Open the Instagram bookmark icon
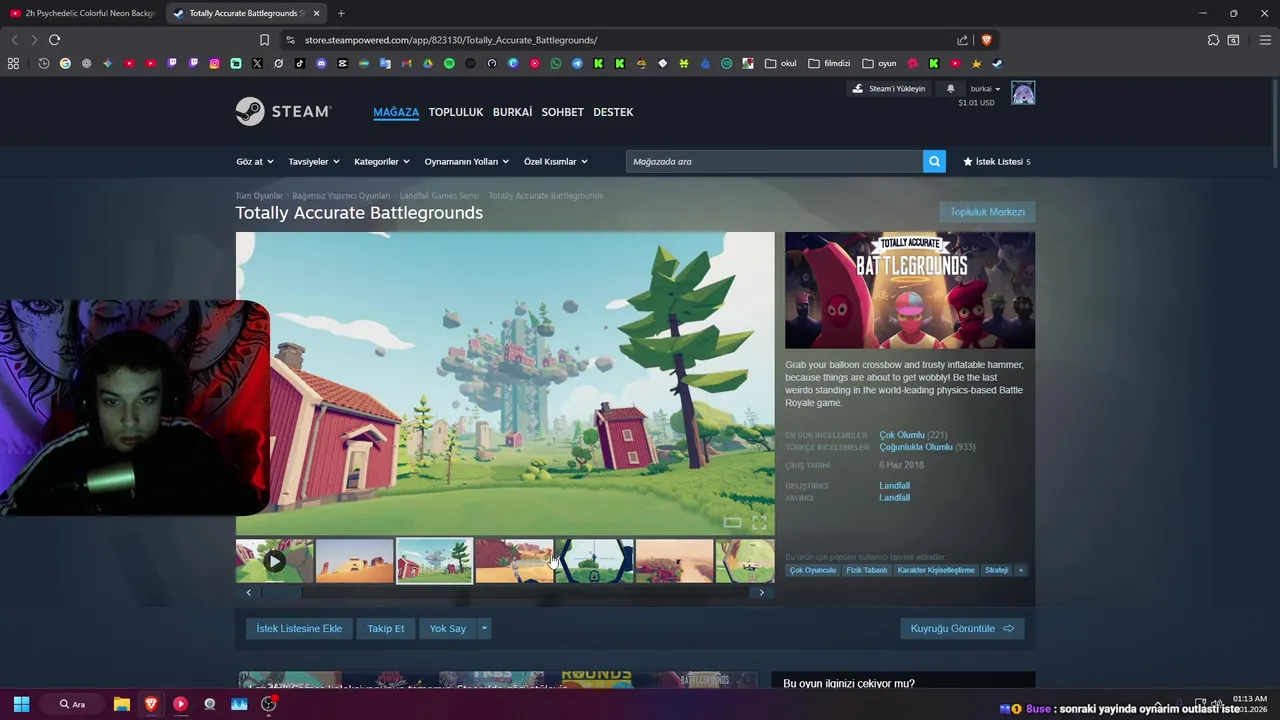The image size is (1280, 720). click(214, 63)
